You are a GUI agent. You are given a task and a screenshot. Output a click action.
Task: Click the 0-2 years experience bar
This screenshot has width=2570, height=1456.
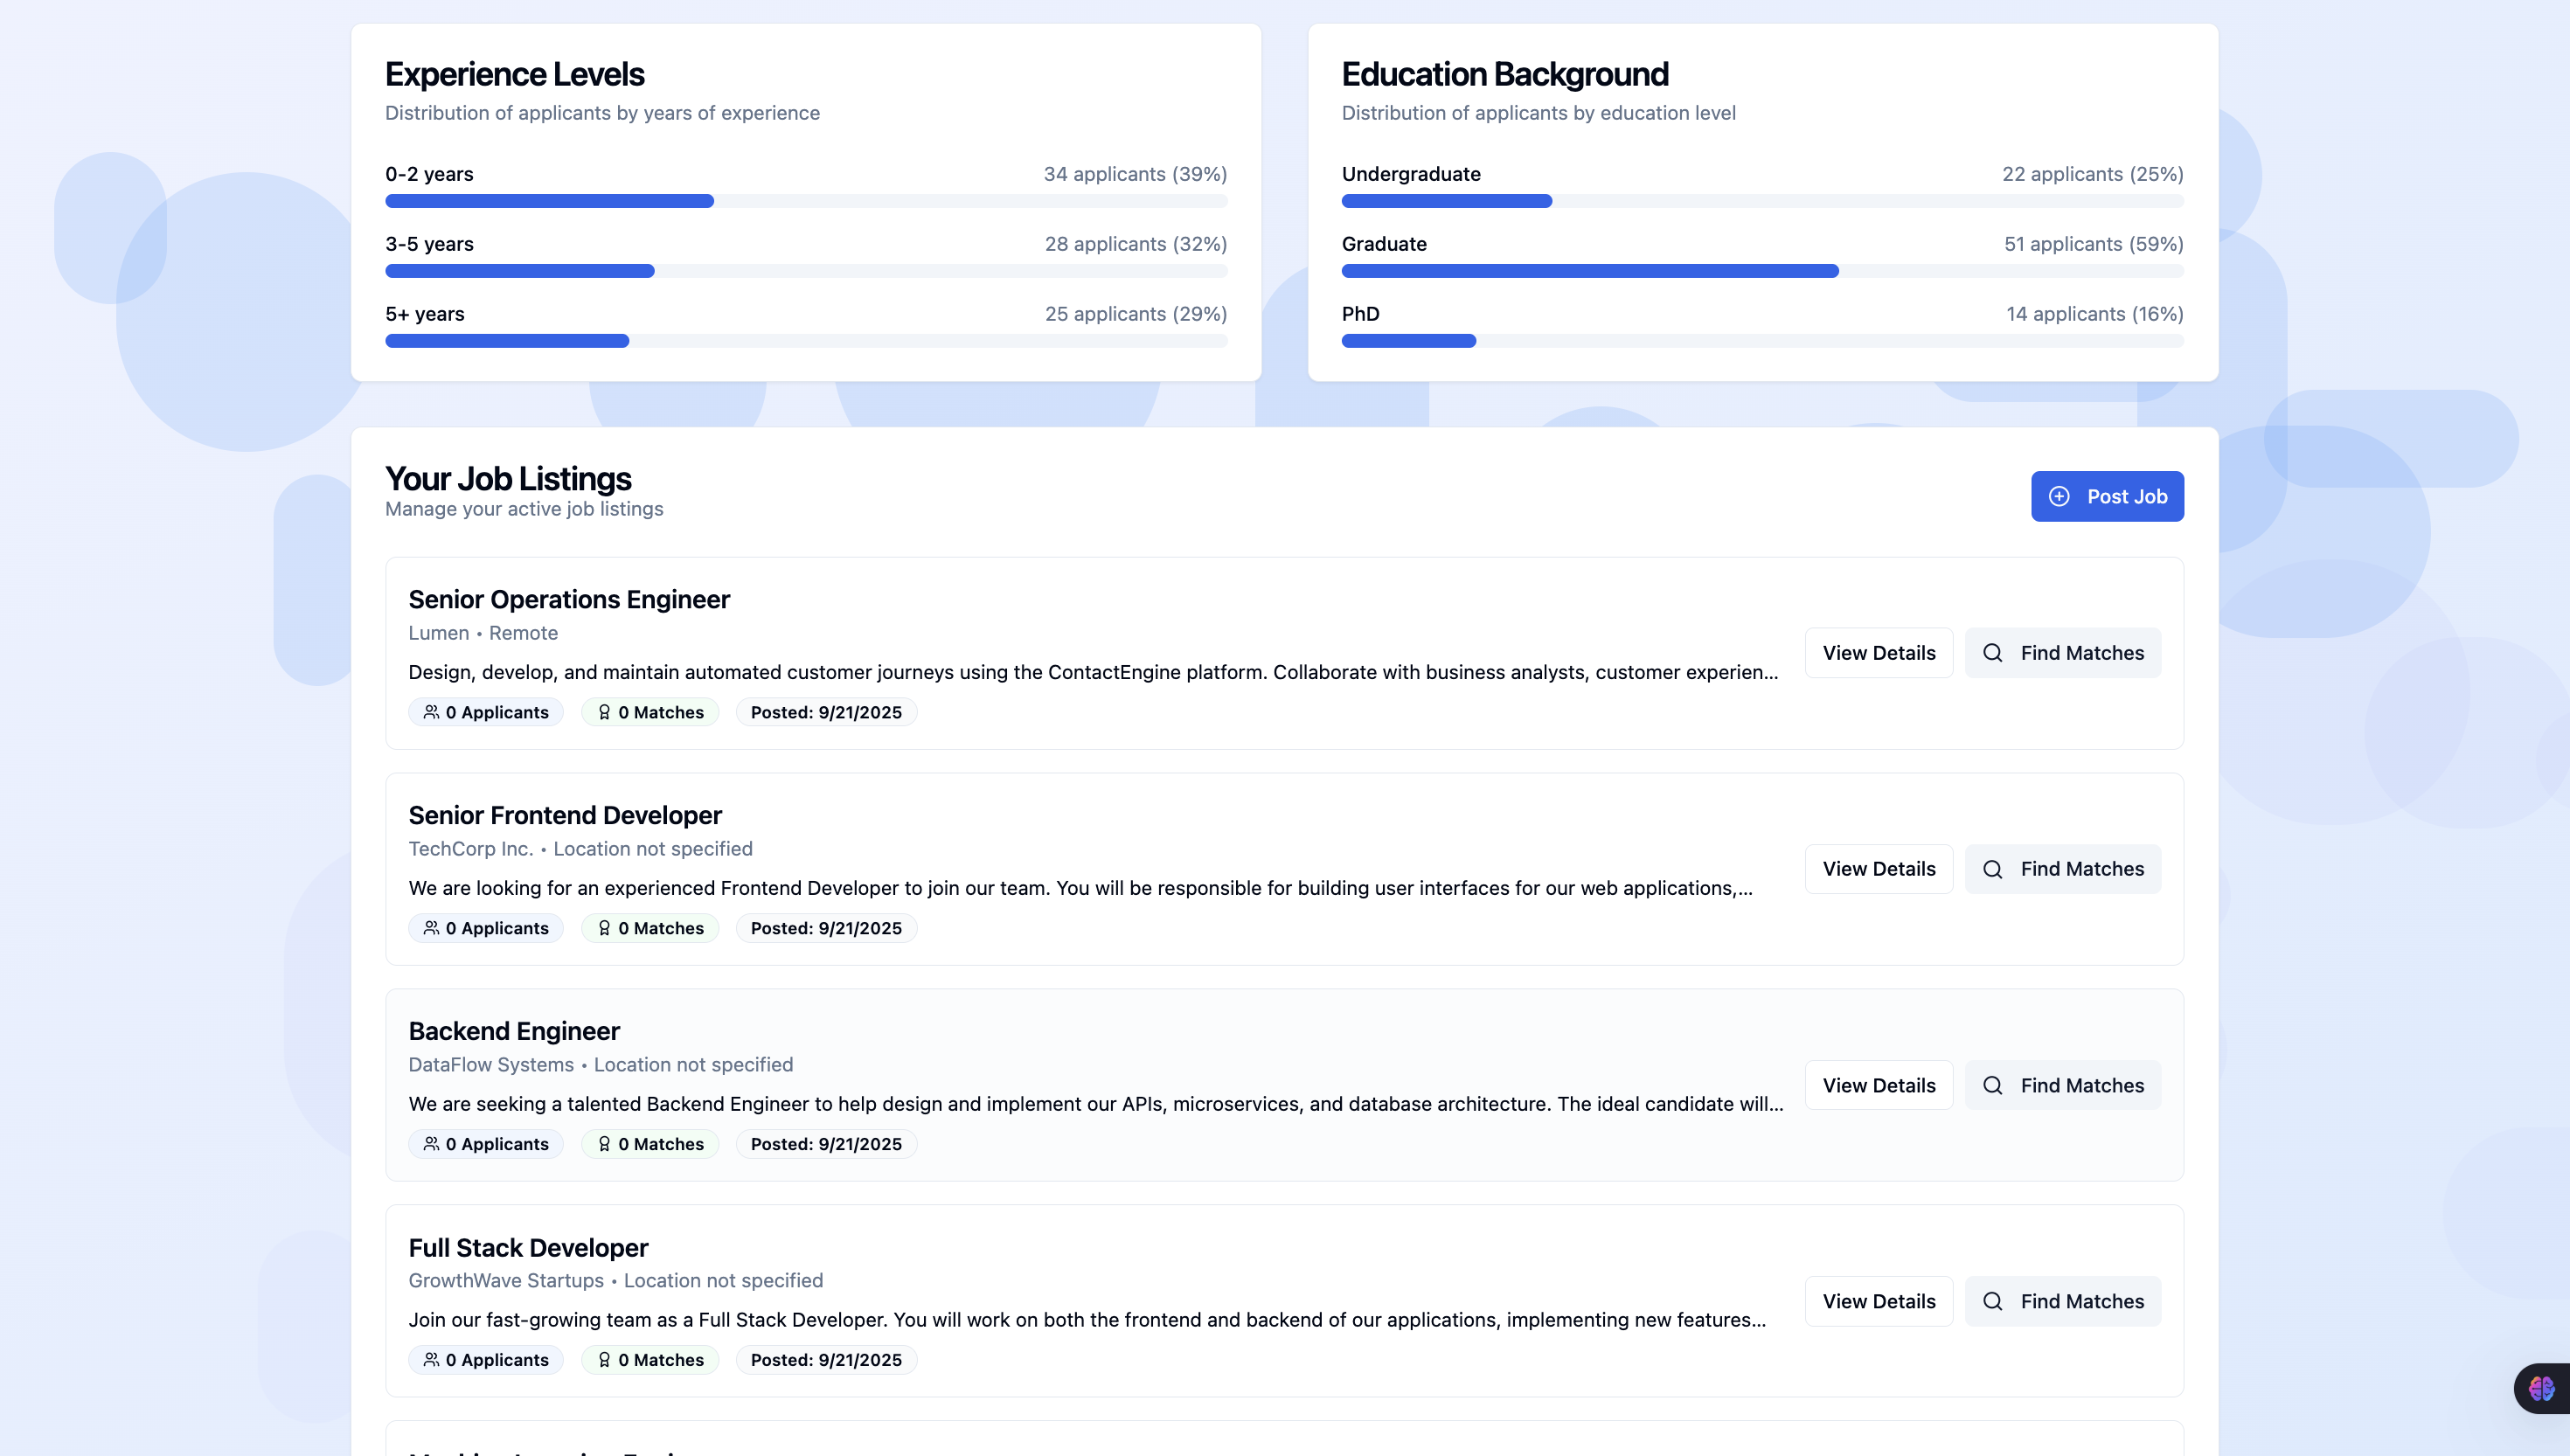point(805,201)
